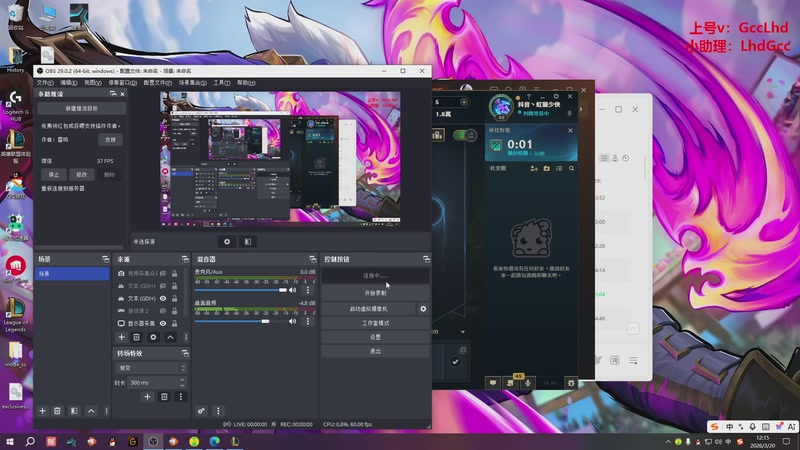
Task: Click the 新建推流目标 button
Action: point(82,108)
